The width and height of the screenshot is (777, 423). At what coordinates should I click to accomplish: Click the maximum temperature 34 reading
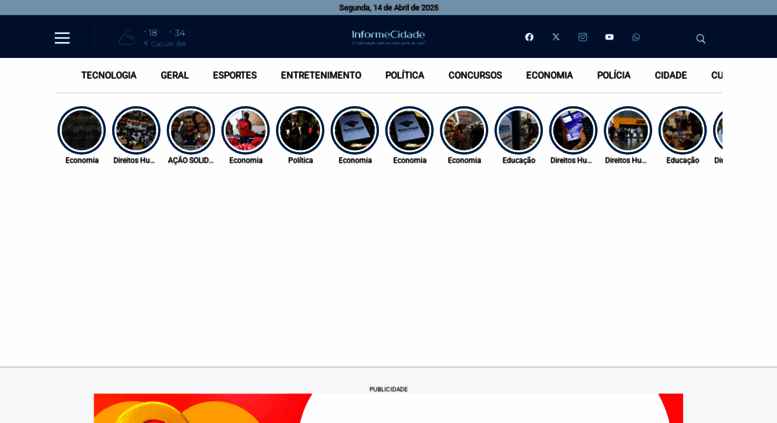tap(179, 33)
